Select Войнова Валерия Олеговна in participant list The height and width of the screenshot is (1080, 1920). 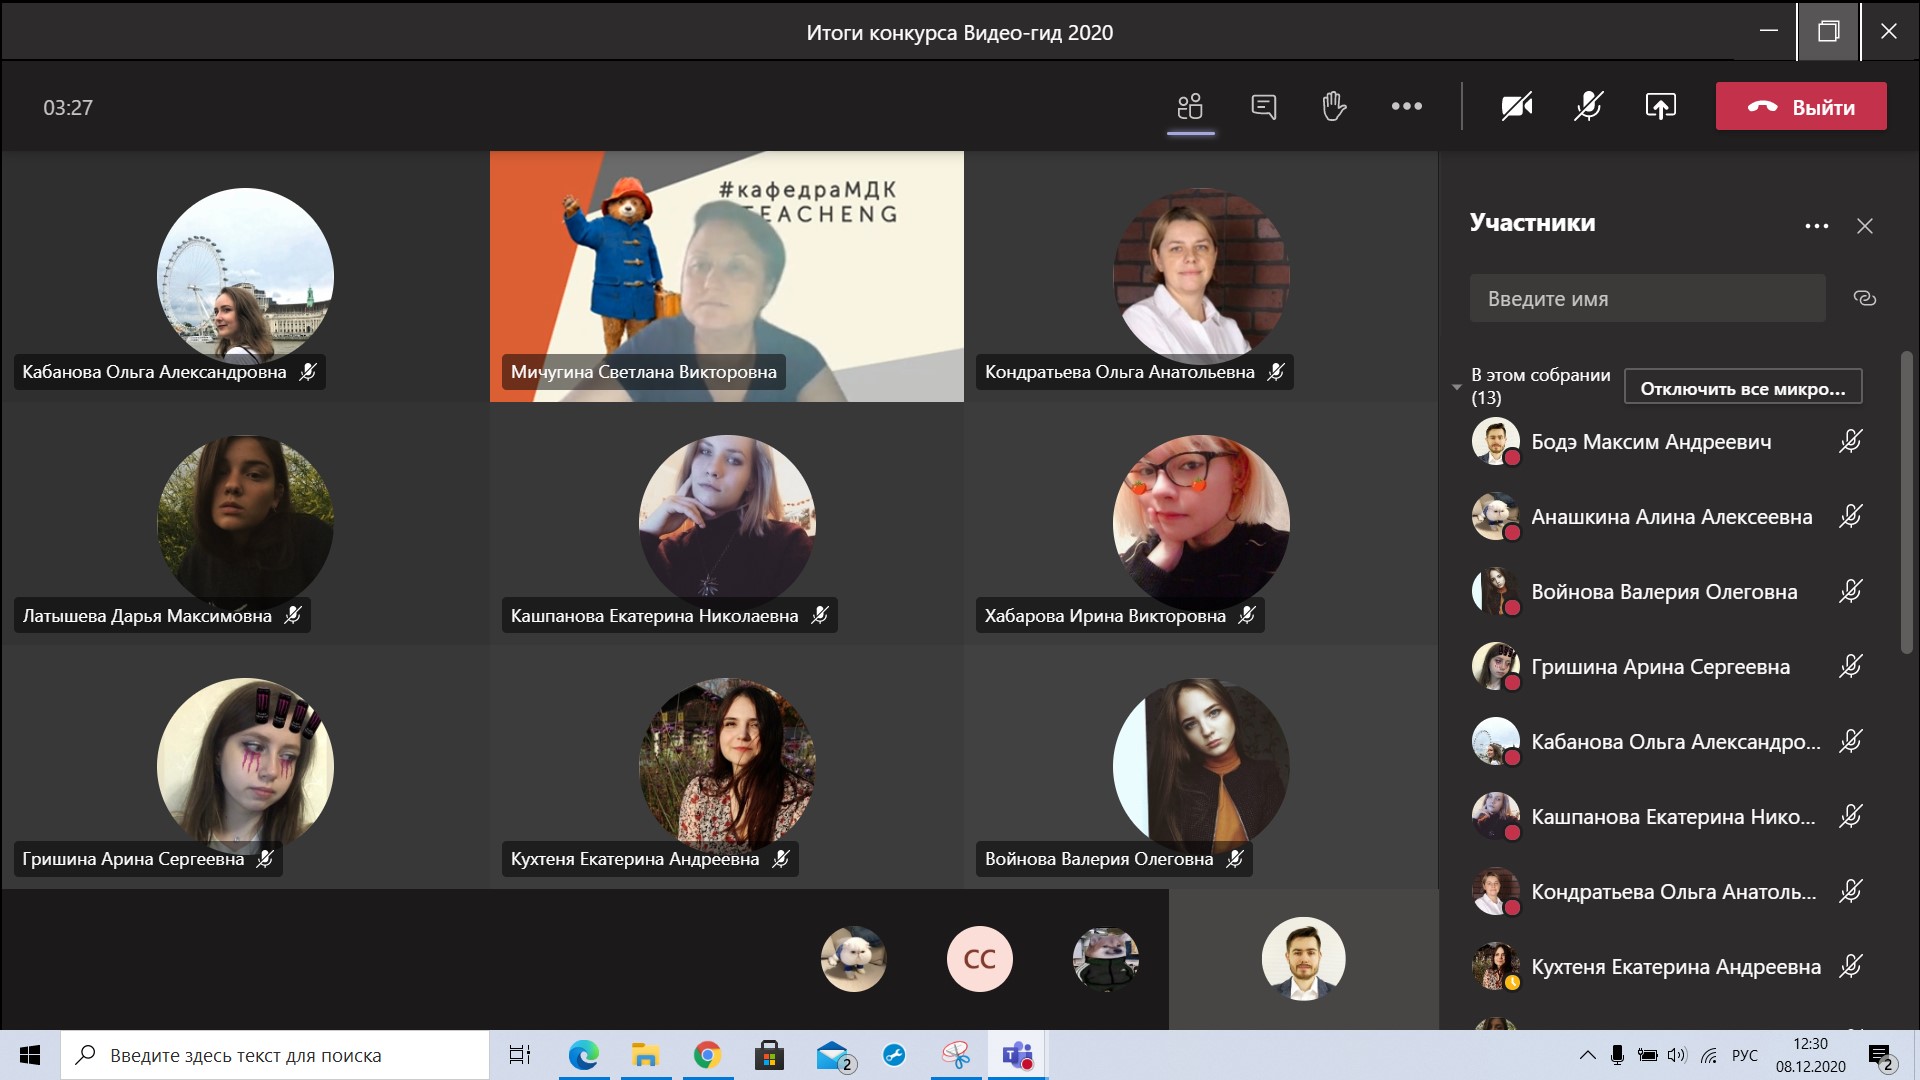[x=1663, y=592]
